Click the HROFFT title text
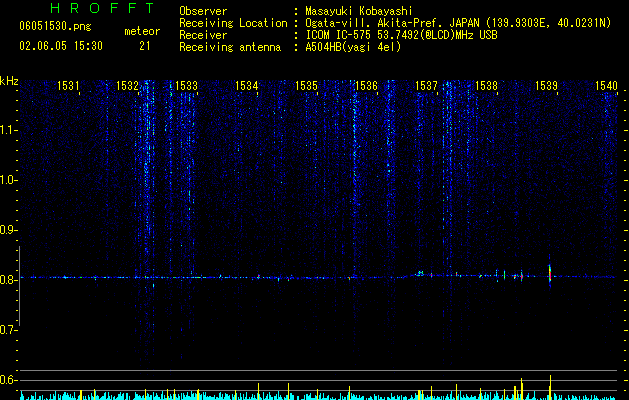Screen dimensions: 629x400 coord(103,8)
